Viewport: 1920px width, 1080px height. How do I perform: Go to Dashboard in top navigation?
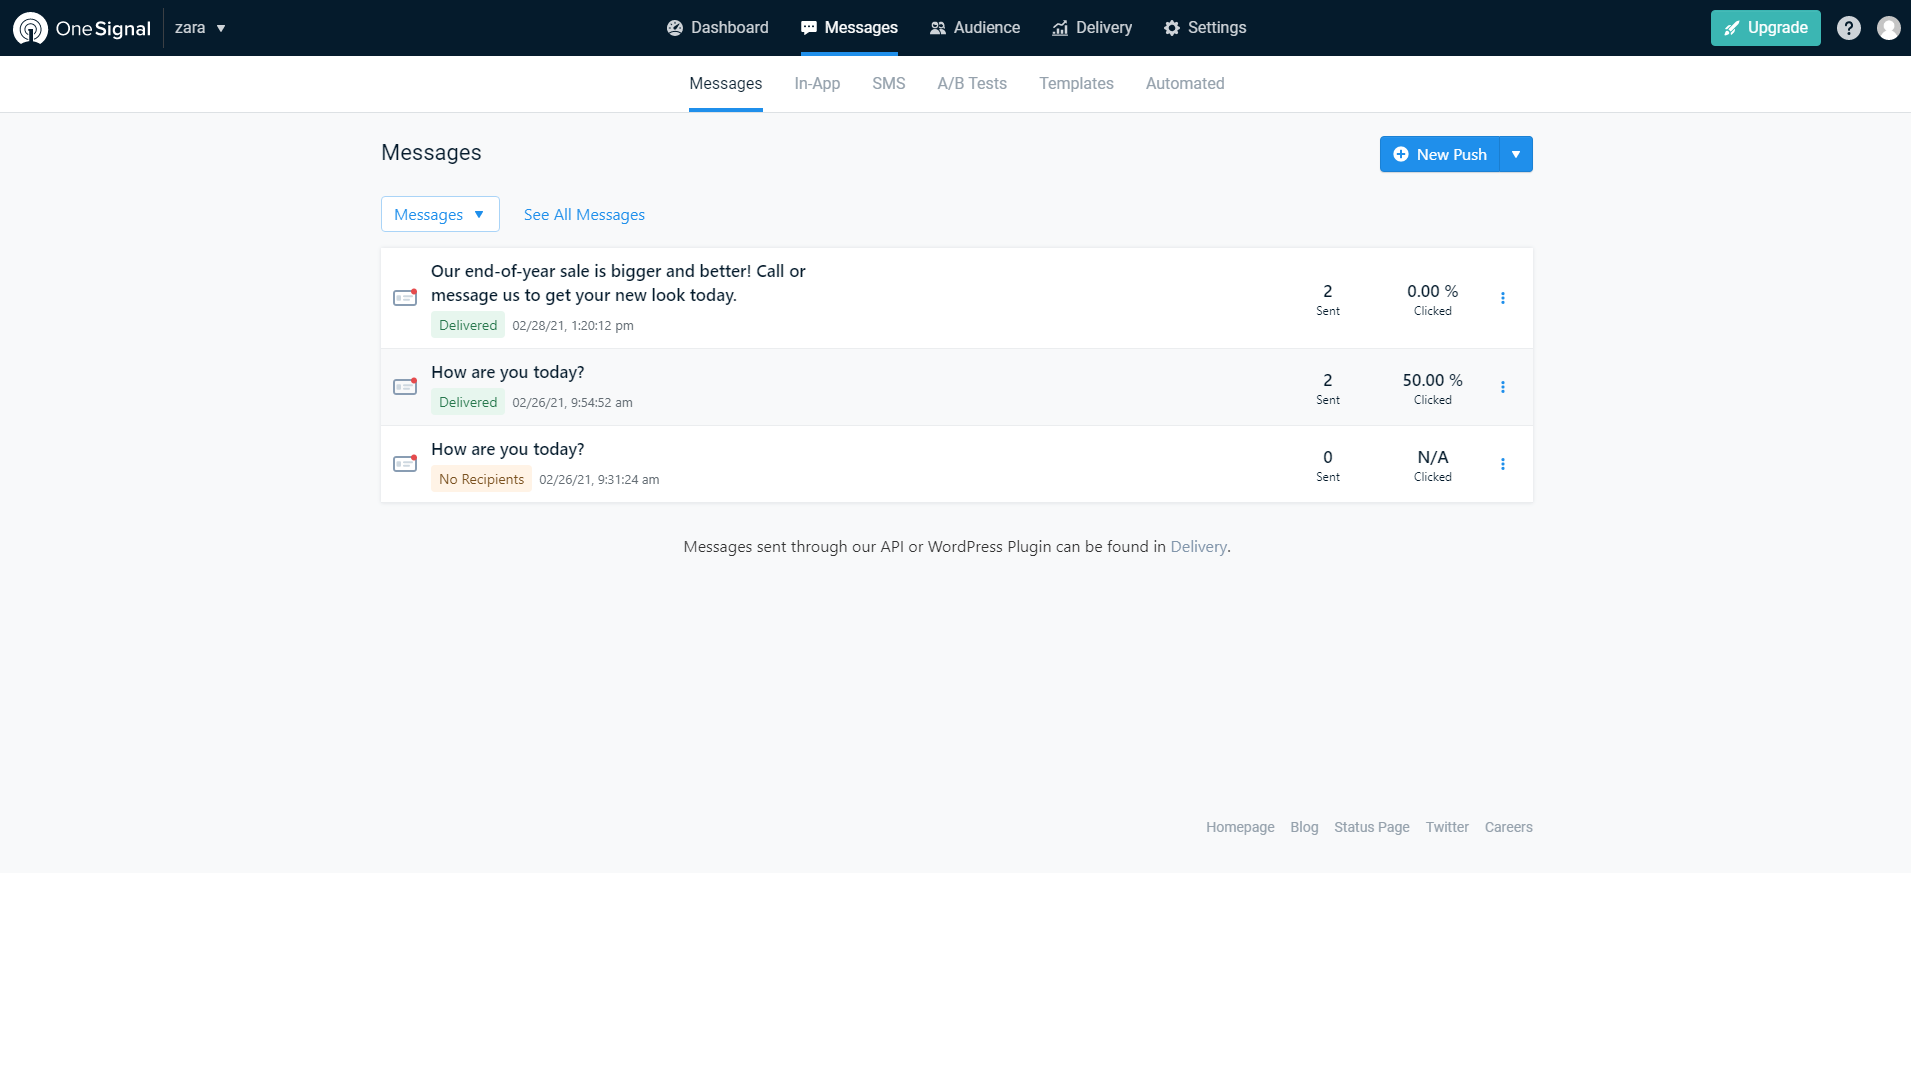tap(718, 28)
